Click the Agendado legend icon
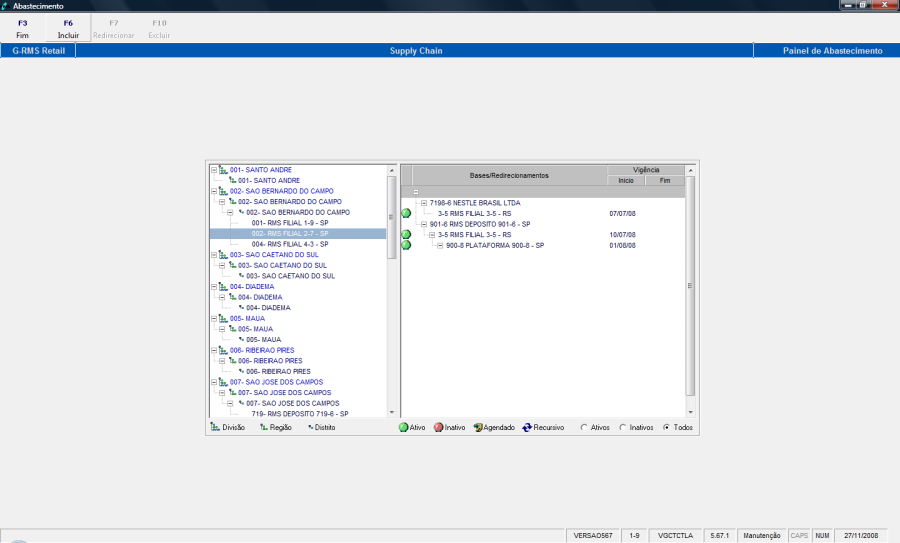The image size is (900, 543). (478, 428)
